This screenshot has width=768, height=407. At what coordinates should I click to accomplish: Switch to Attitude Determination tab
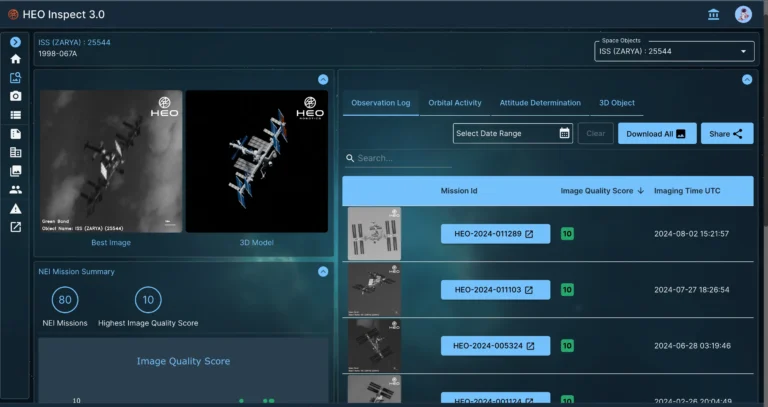coord(540,103)
